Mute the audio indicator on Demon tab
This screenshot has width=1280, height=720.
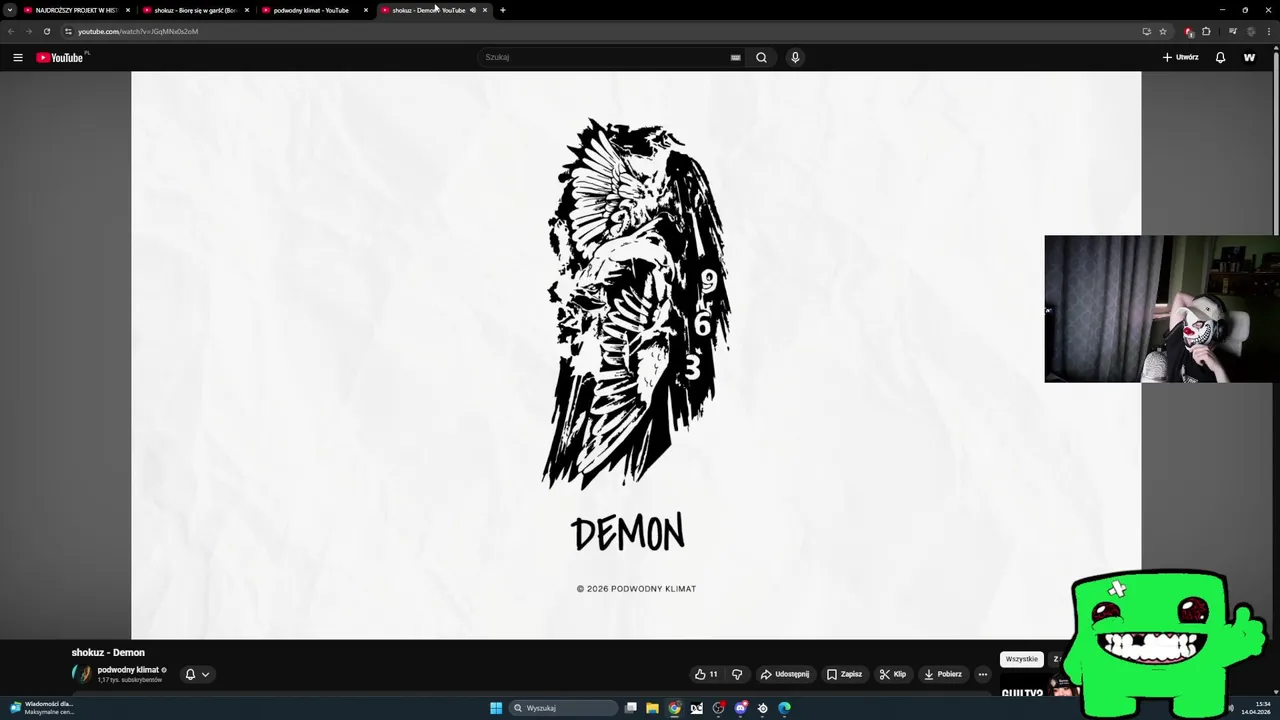click(473, 10)
